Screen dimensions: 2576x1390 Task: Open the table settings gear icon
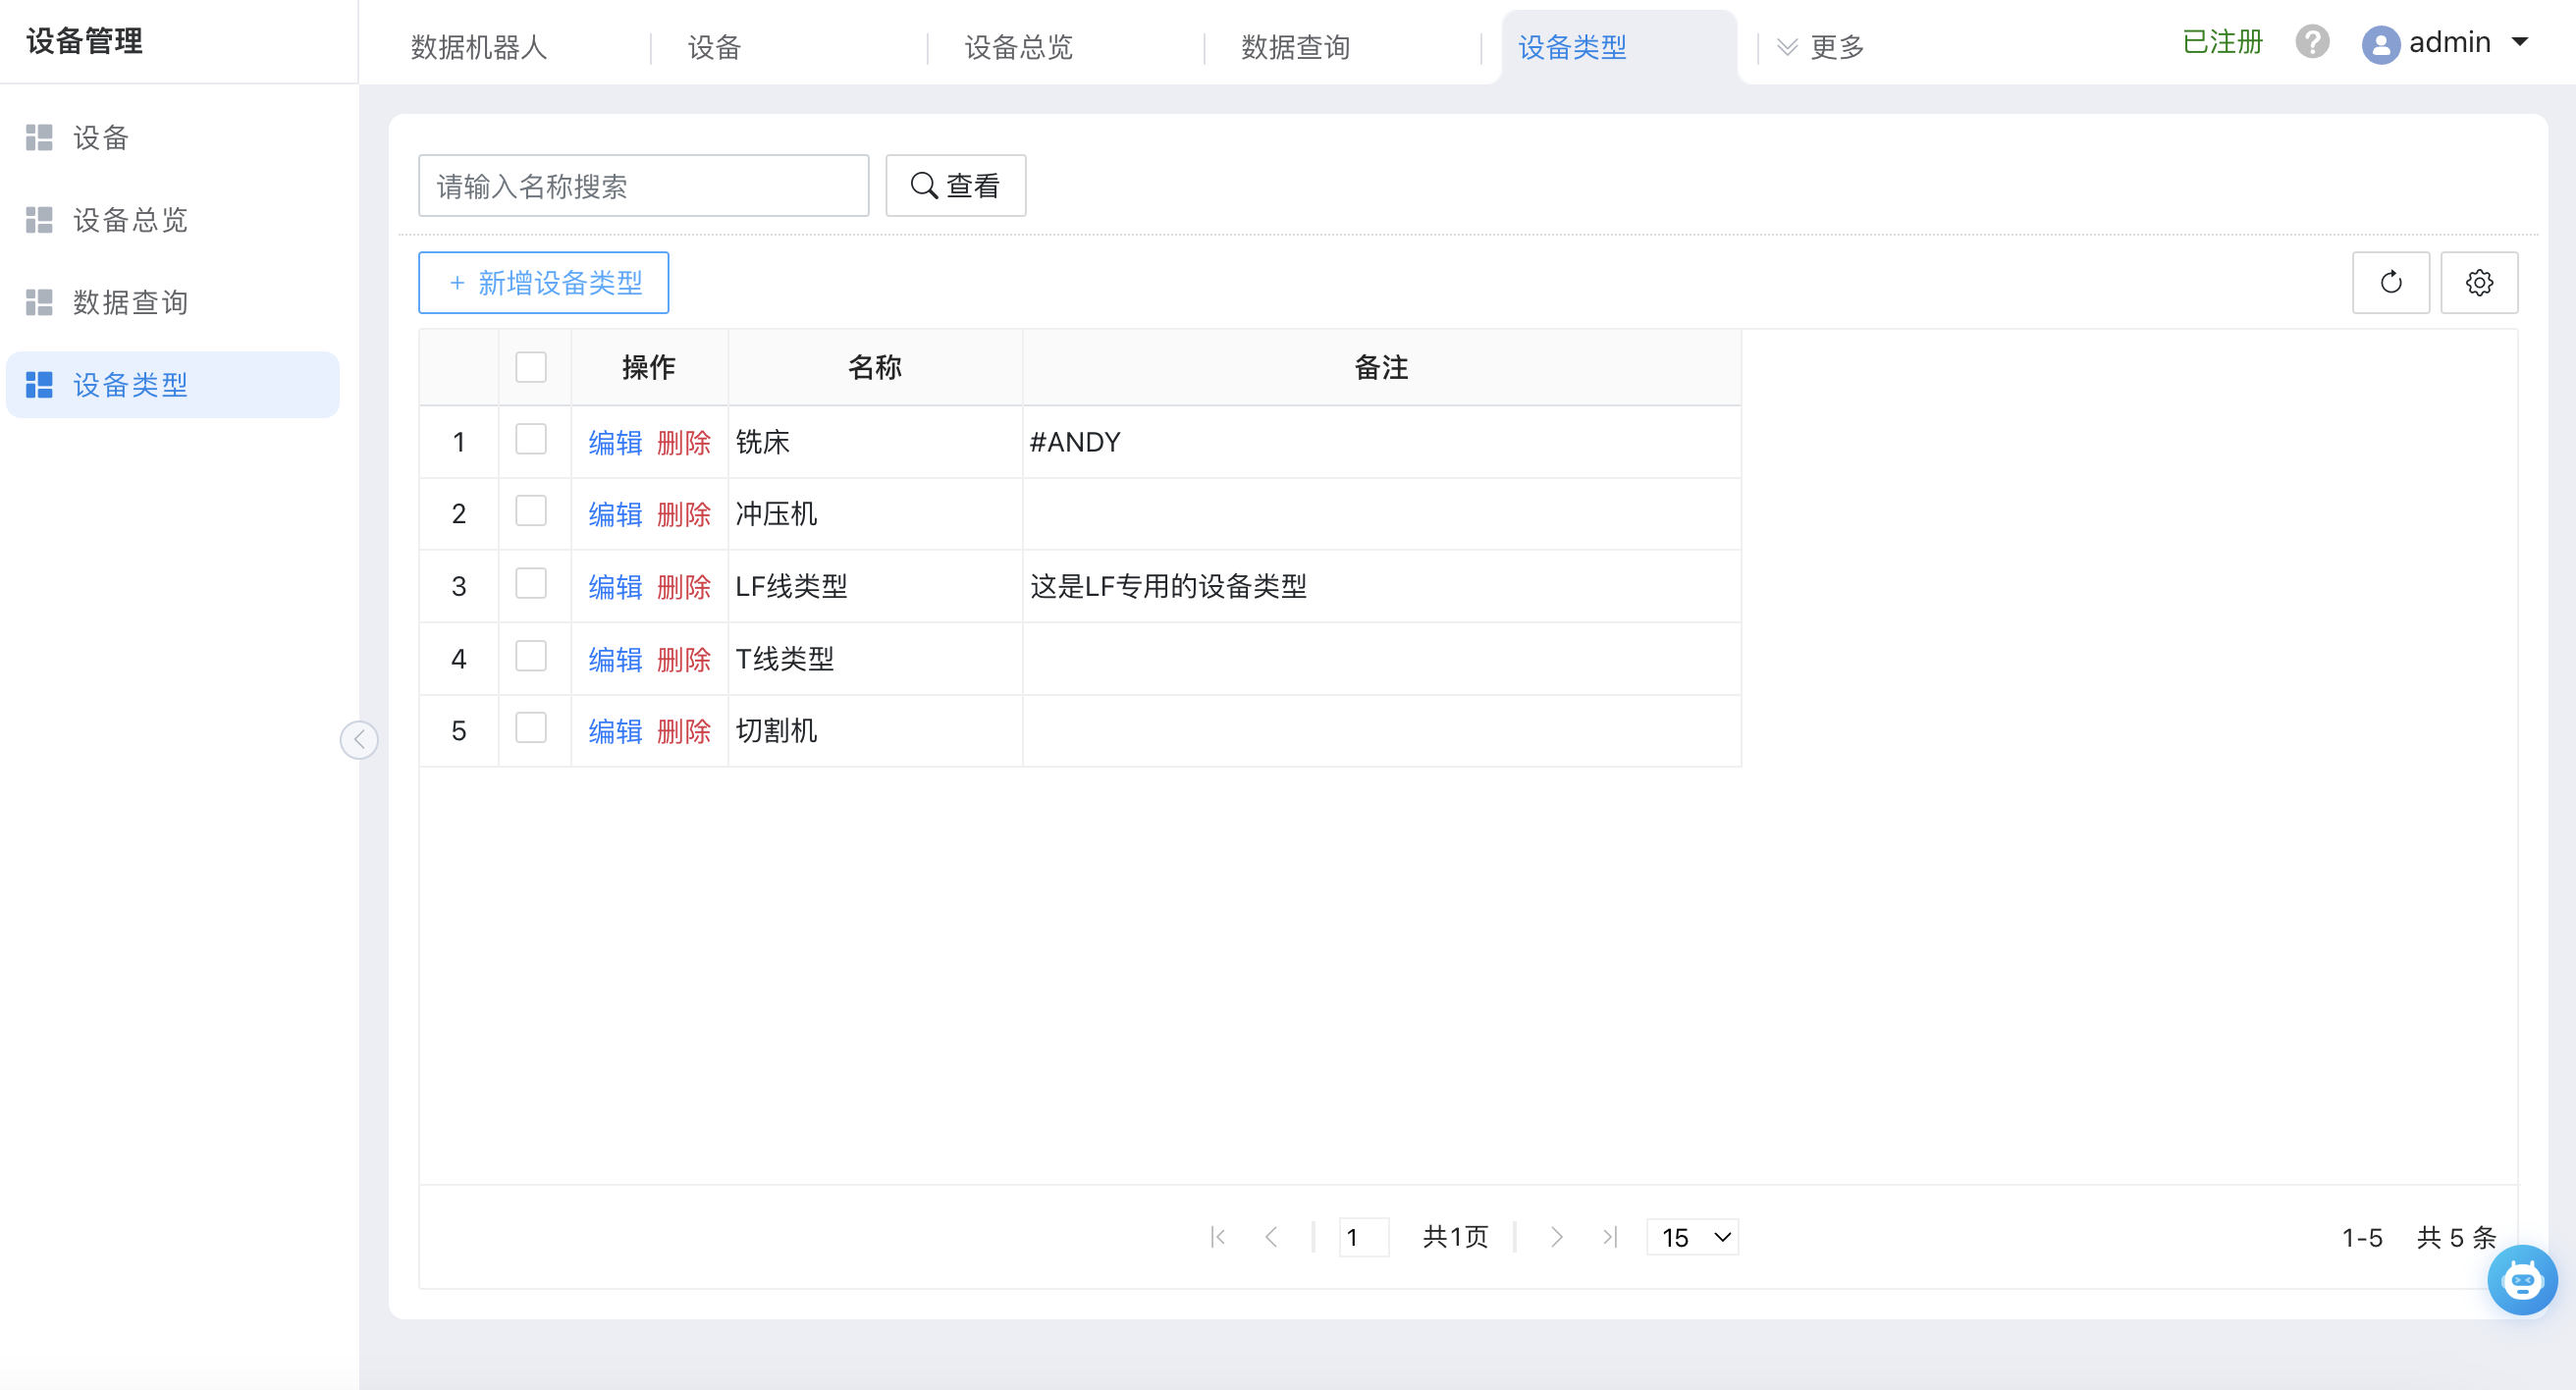[x=2478, y=283]
